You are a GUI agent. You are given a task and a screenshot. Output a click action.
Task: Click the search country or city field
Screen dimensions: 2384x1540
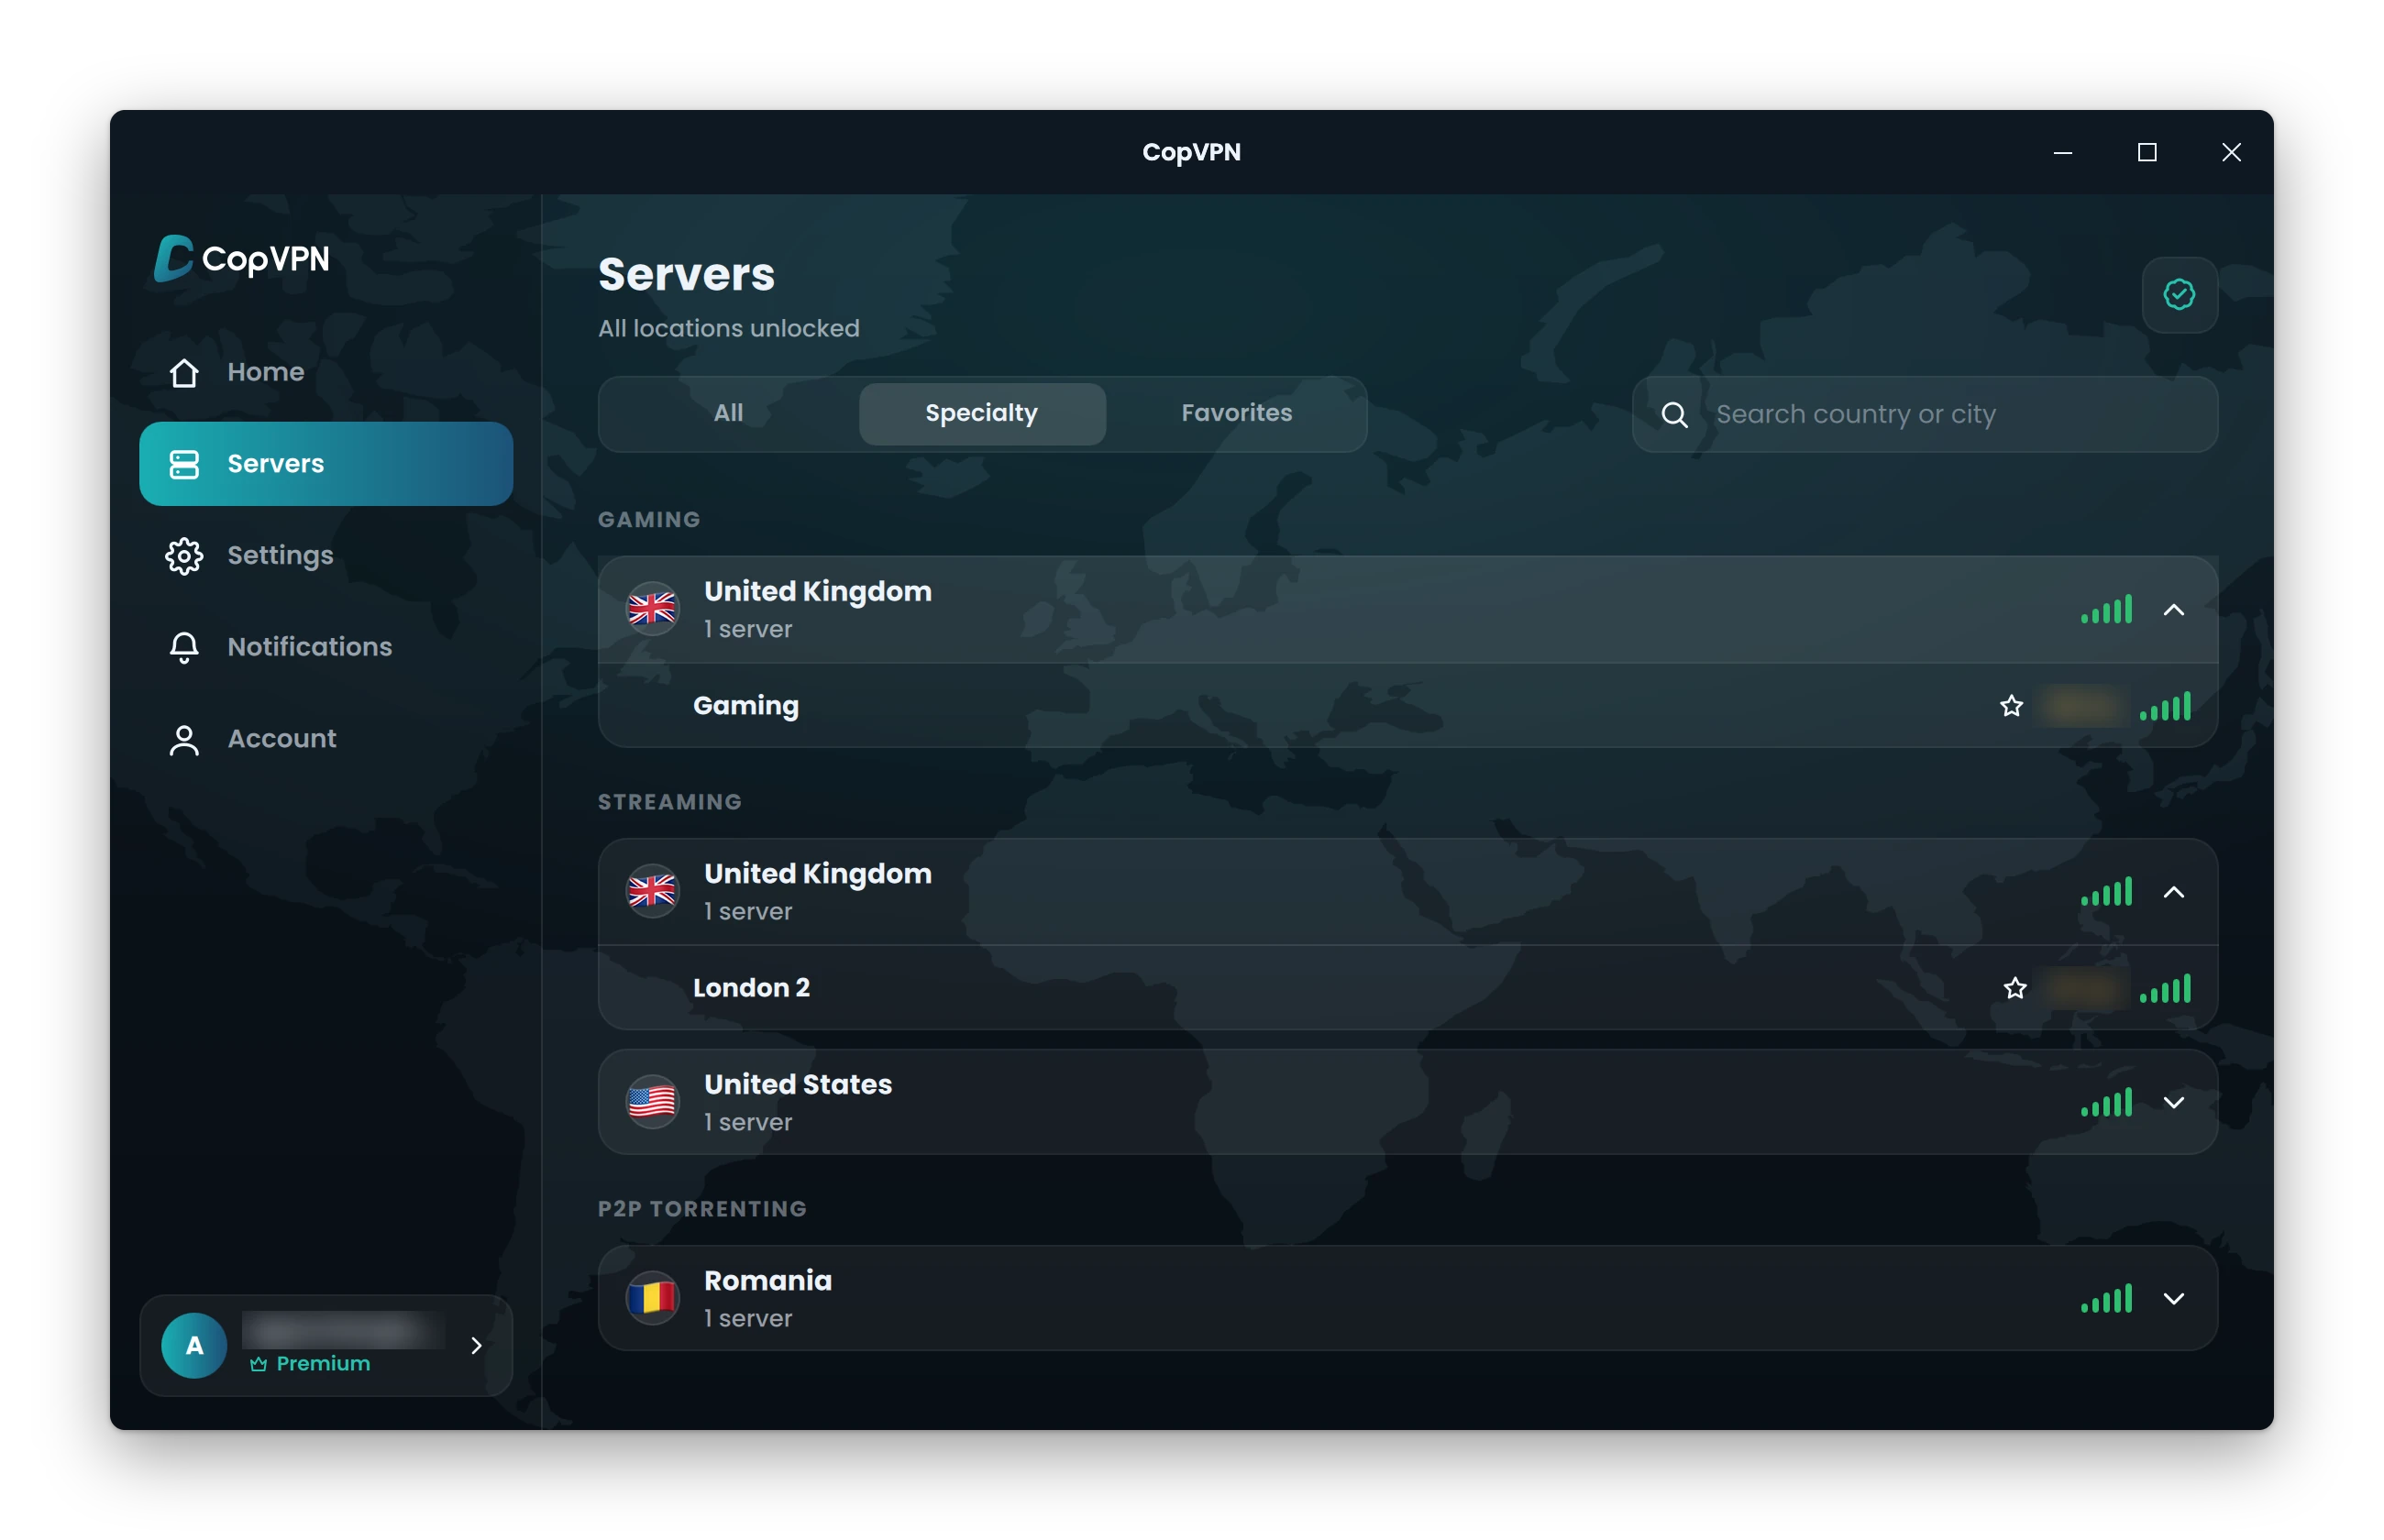click(x=1924, y=414)
